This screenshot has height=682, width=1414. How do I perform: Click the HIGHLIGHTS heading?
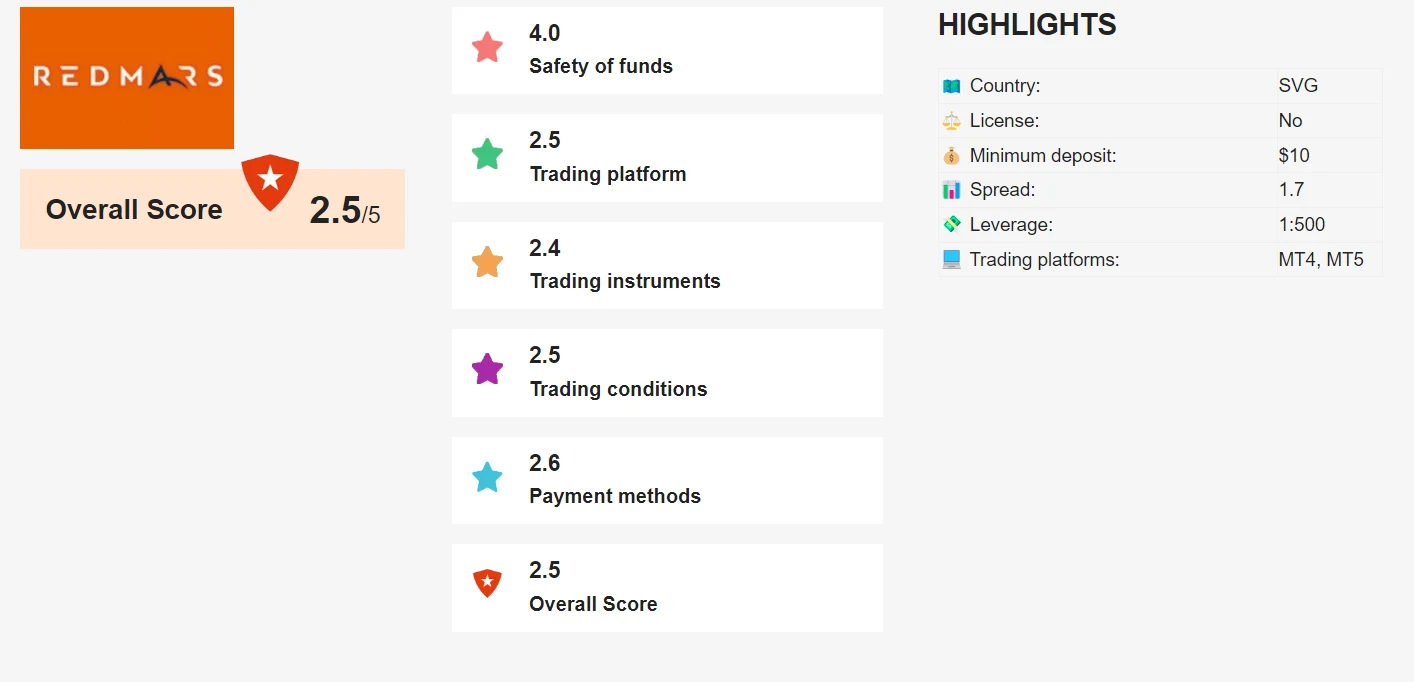coord(1027,25)
